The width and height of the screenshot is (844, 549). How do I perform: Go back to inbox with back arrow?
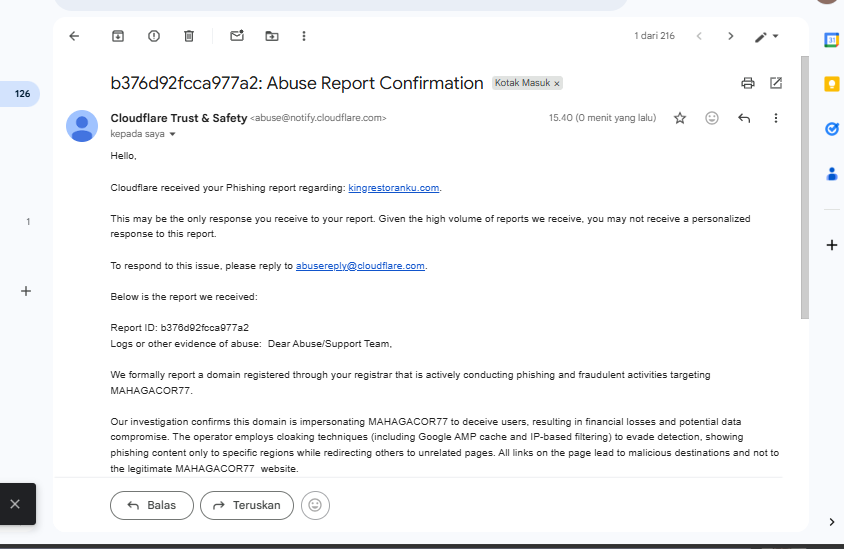pyautogui.click(x=74, y=36)
